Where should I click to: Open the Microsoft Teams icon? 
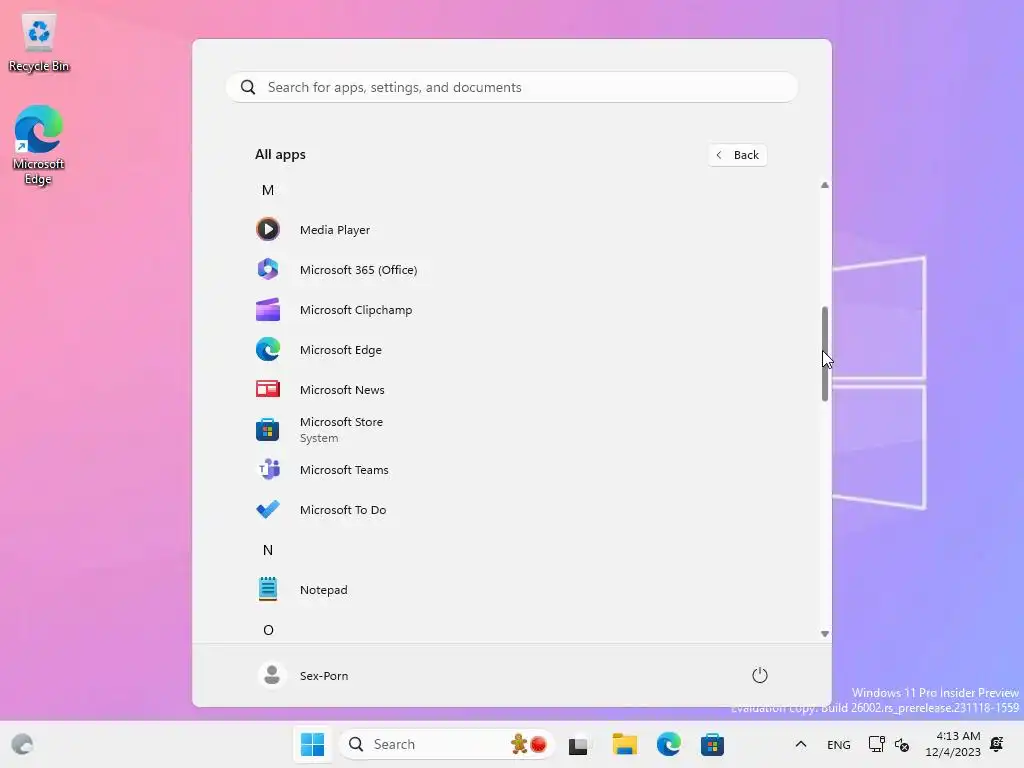(268, 470)
